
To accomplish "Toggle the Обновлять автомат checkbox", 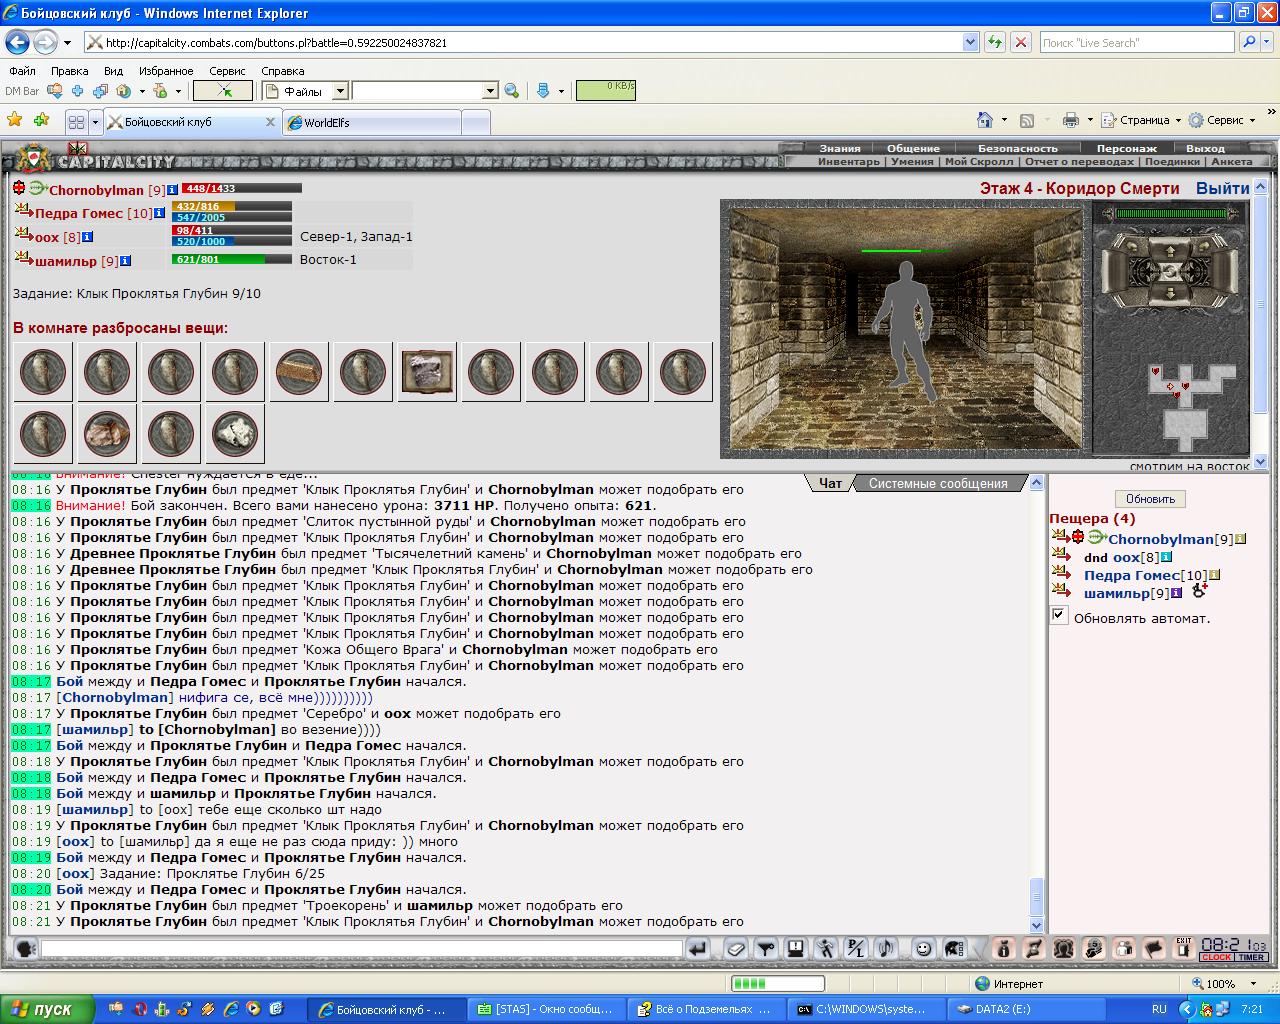I will [x=1059, y=615].
